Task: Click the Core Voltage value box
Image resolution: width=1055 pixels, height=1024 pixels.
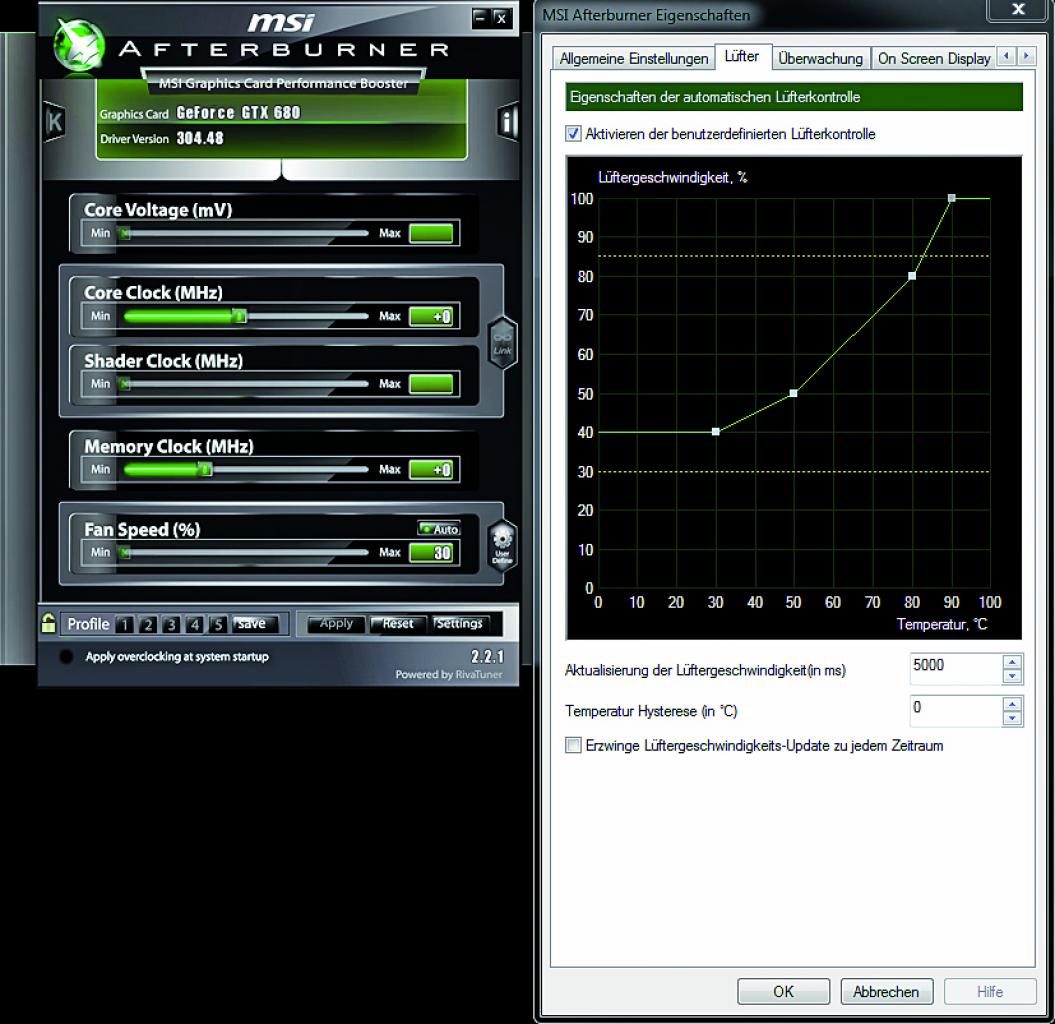Action: click(x=431, y=233)
